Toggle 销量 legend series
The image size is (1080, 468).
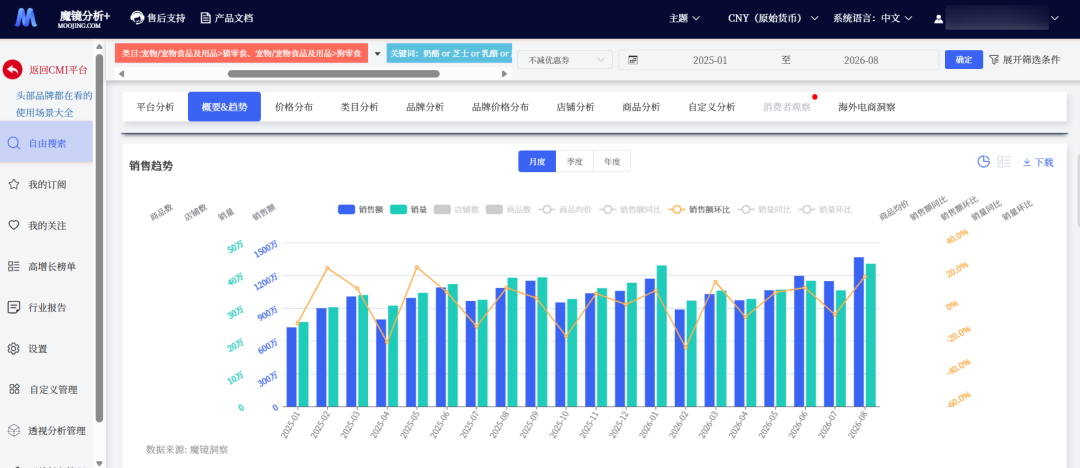[408, 210]
